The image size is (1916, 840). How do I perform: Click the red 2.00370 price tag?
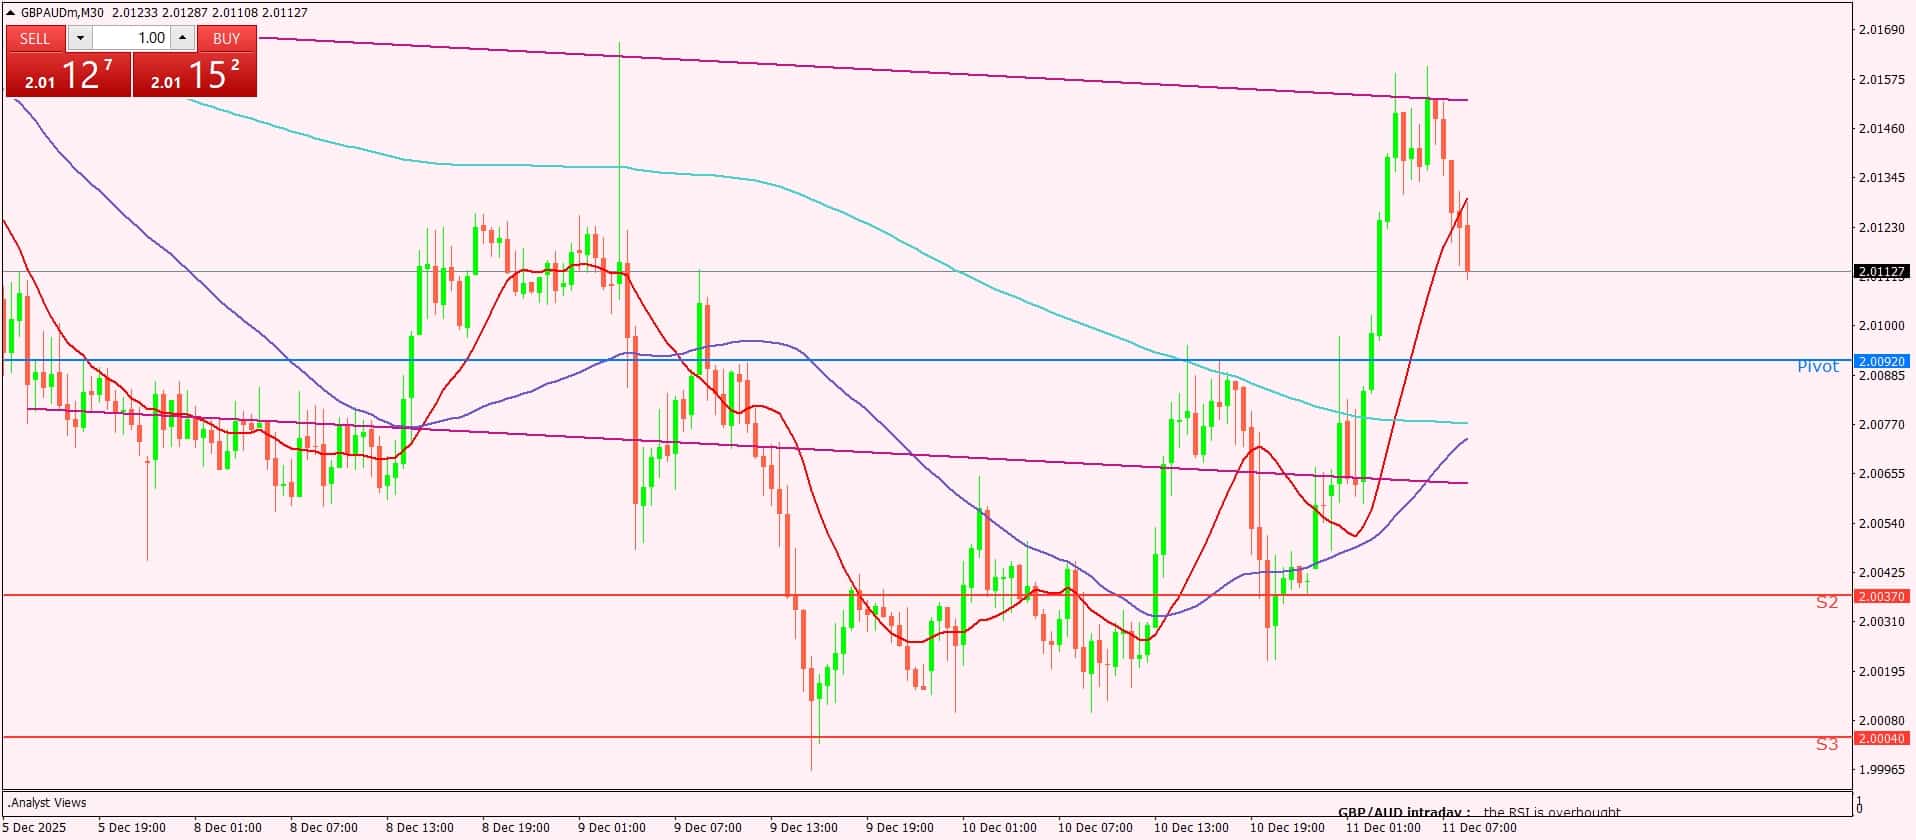click(1881, 596)
